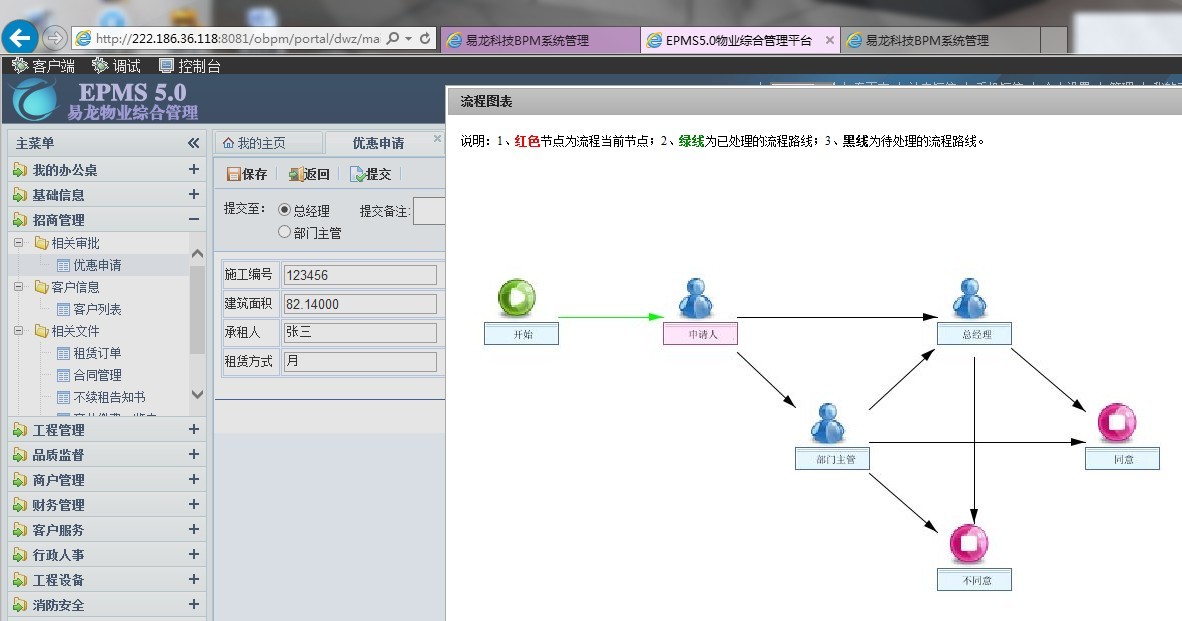Click the 相关审批 folder icon
The height and width of the screenshot is (621, 1182).
pos(42,243)
